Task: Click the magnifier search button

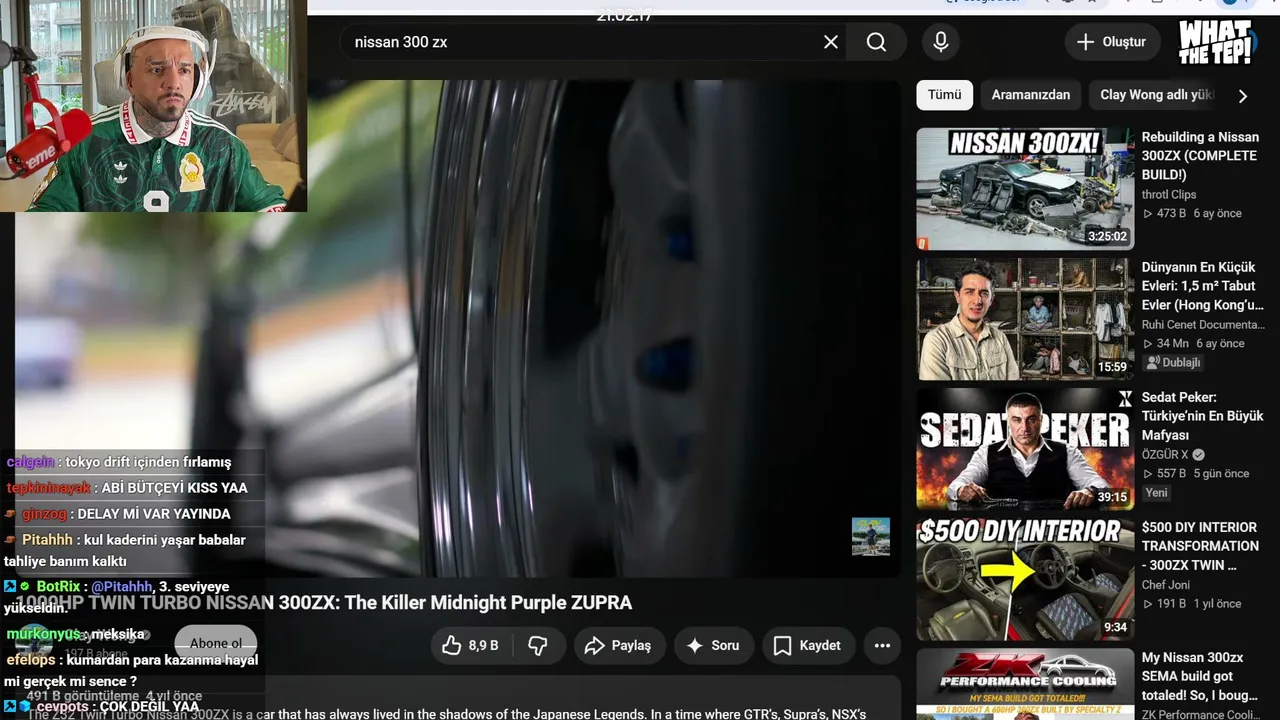Action: coord(876,42)
